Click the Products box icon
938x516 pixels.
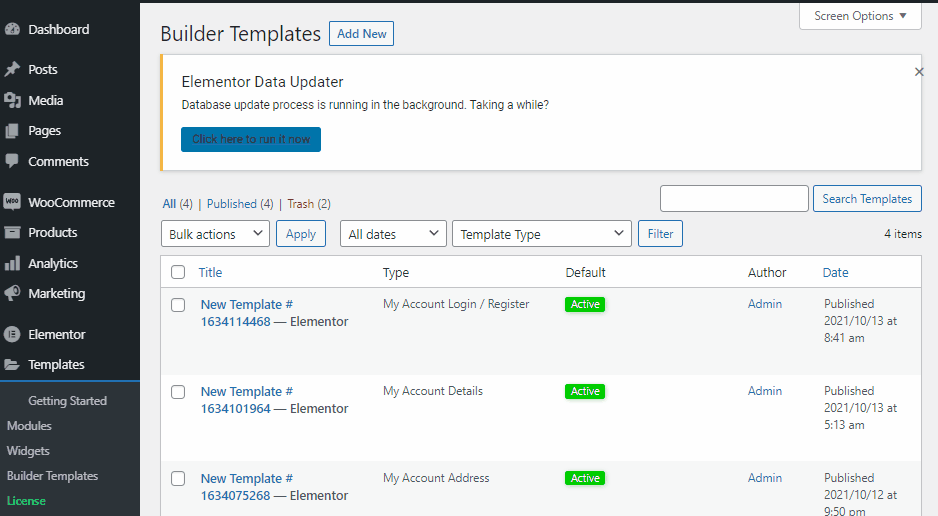click(12, 232)
